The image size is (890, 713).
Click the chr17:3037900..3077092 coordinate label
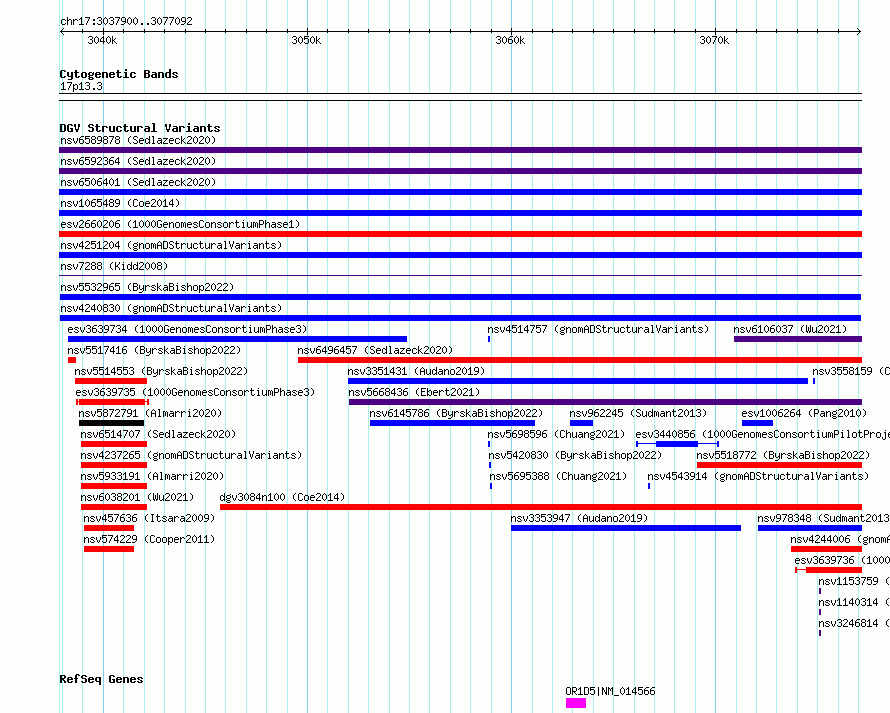(x=127, y=21)
